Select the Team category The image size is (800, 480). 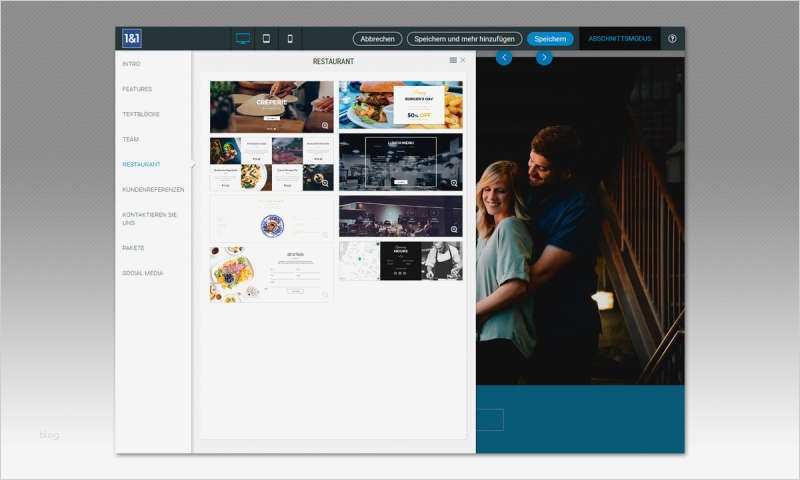coord(131,139)
